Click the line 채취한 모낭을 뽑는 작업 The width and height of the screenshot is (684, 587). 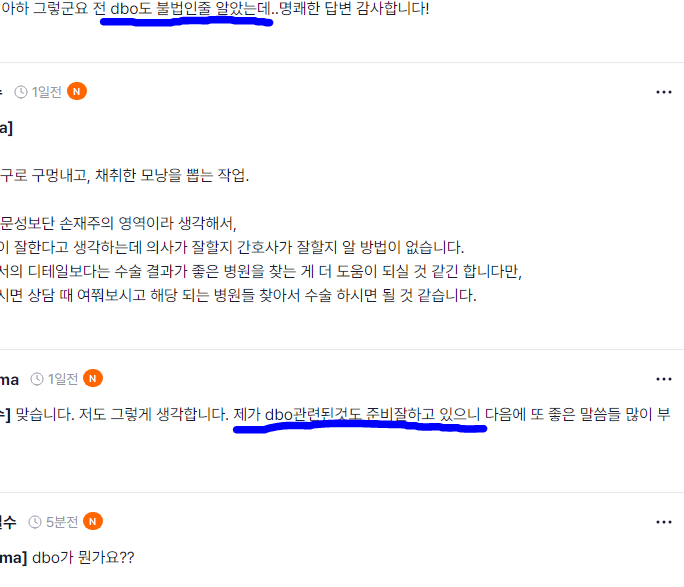(172, 175)
